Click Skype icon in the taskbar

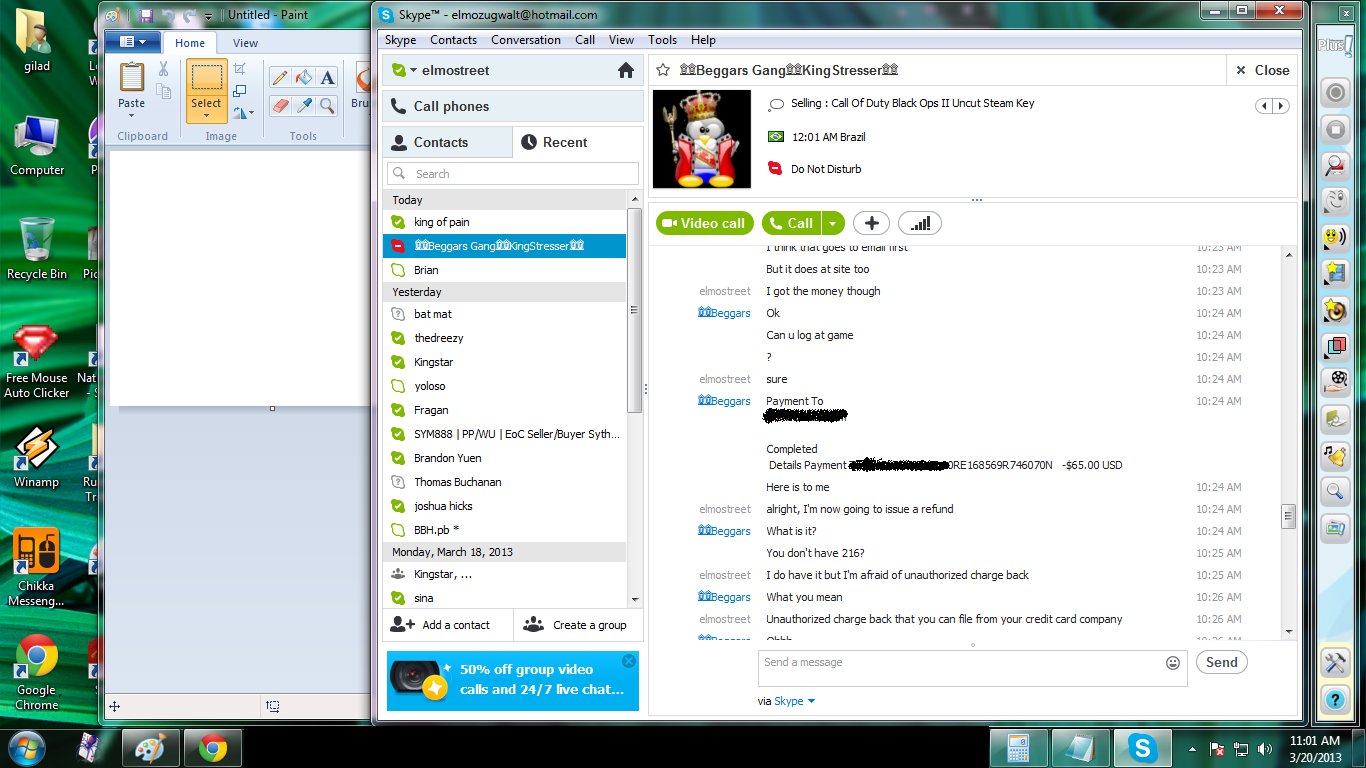point(1141,747)
